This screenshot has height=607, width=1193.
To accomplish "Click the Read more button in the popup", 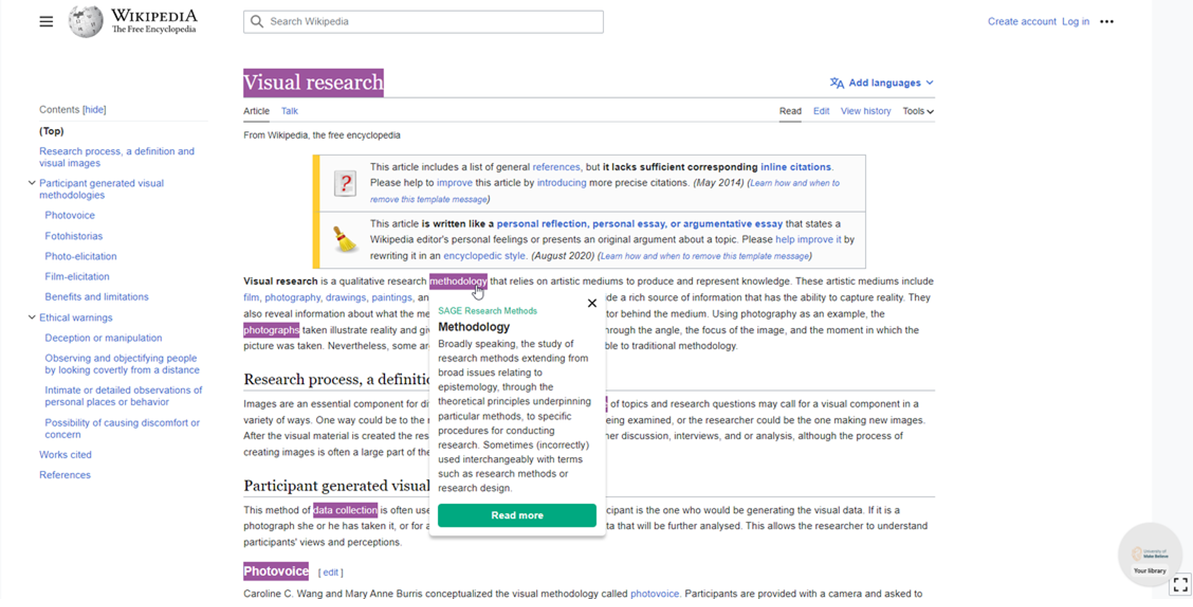I will (x=516, y=515).
